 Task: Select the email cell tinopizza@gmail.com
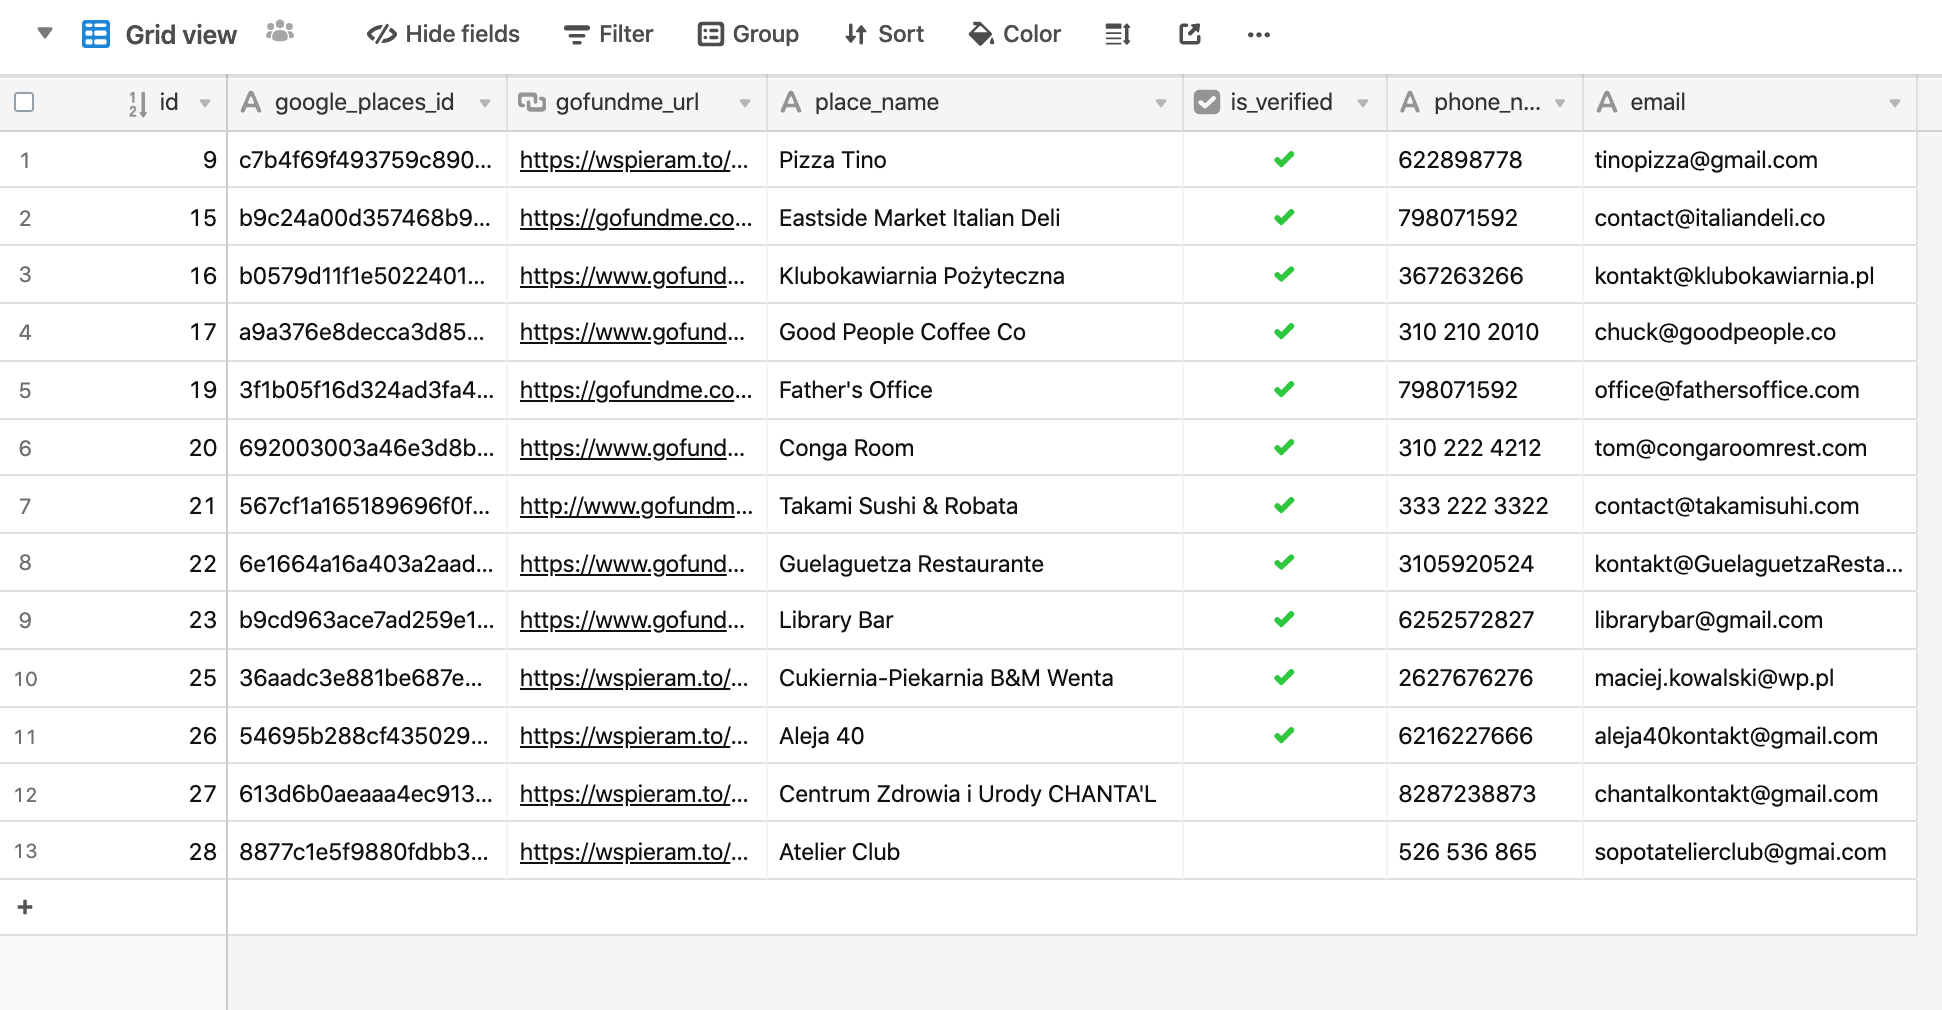pos(1750,160)
